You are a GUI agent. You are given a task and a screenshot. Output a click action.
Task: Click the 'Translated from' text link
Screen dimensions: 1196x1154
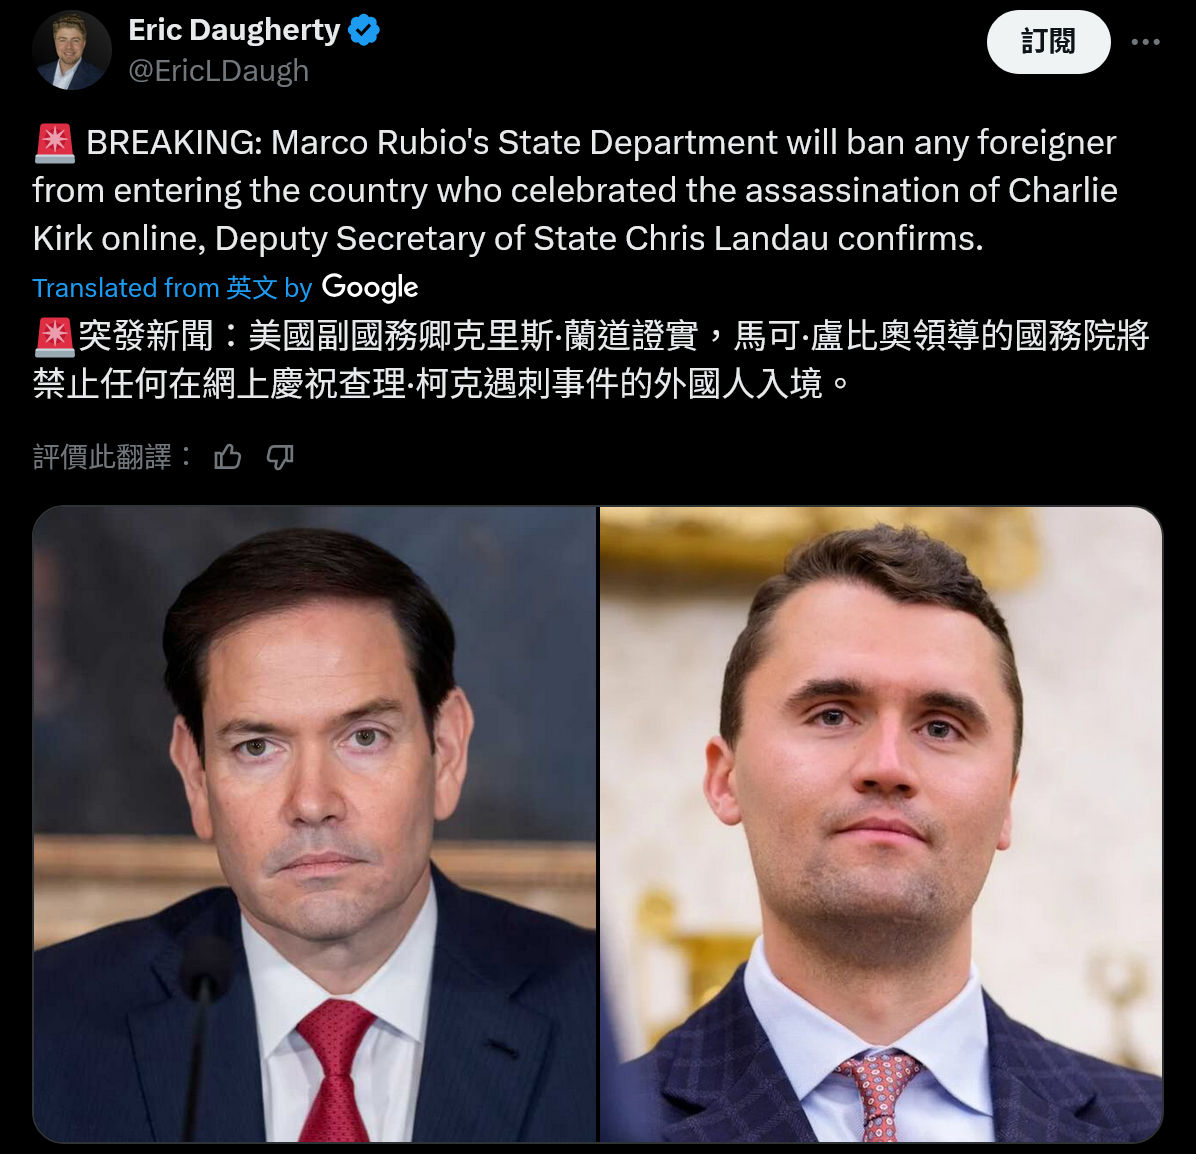point(126,288)
